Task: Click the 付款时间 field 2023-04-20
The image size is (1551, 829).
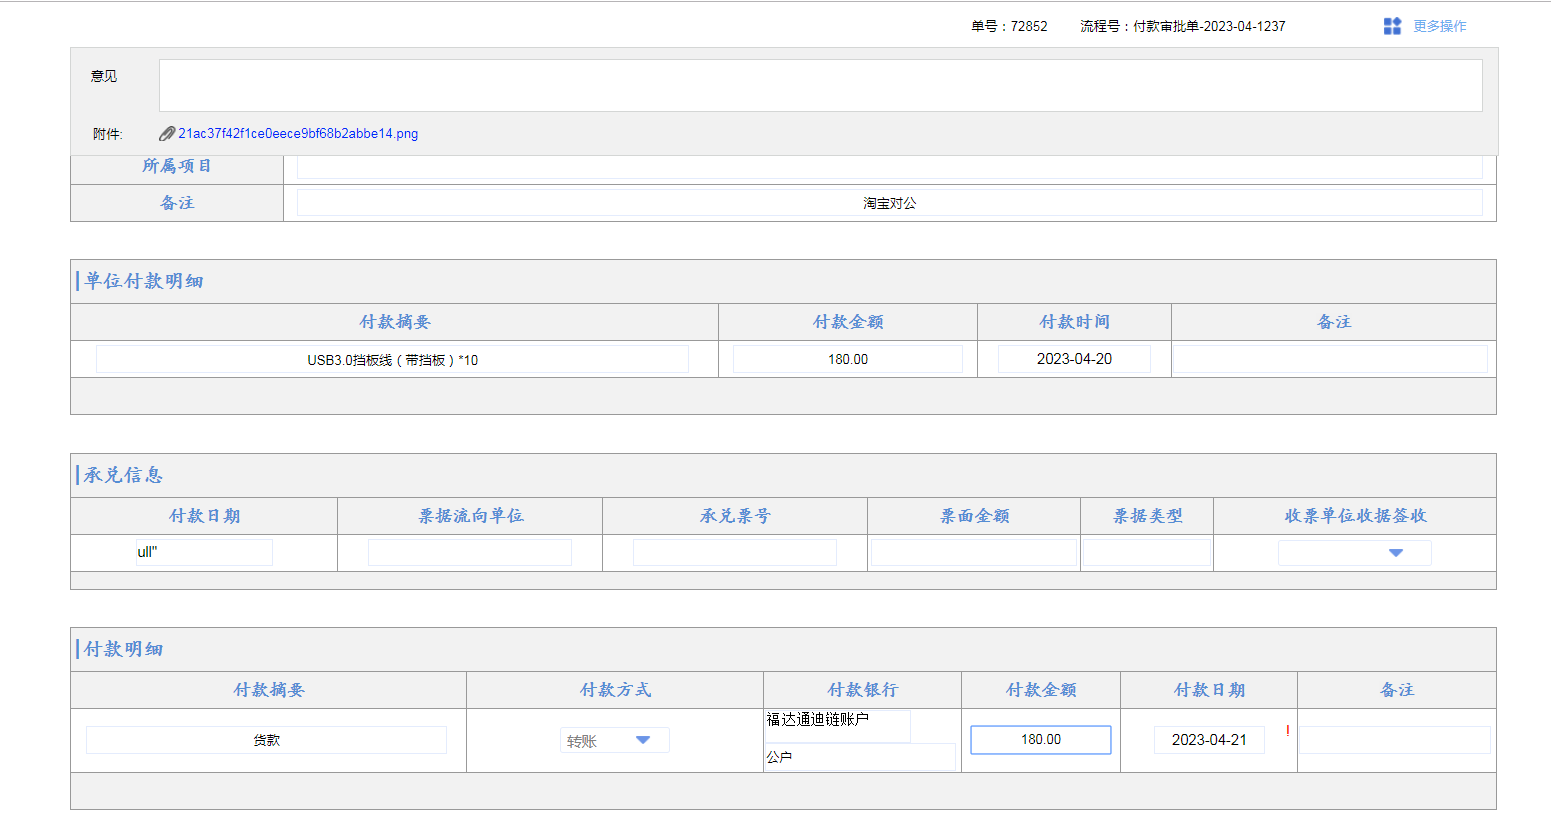Action: [1074, 359]
